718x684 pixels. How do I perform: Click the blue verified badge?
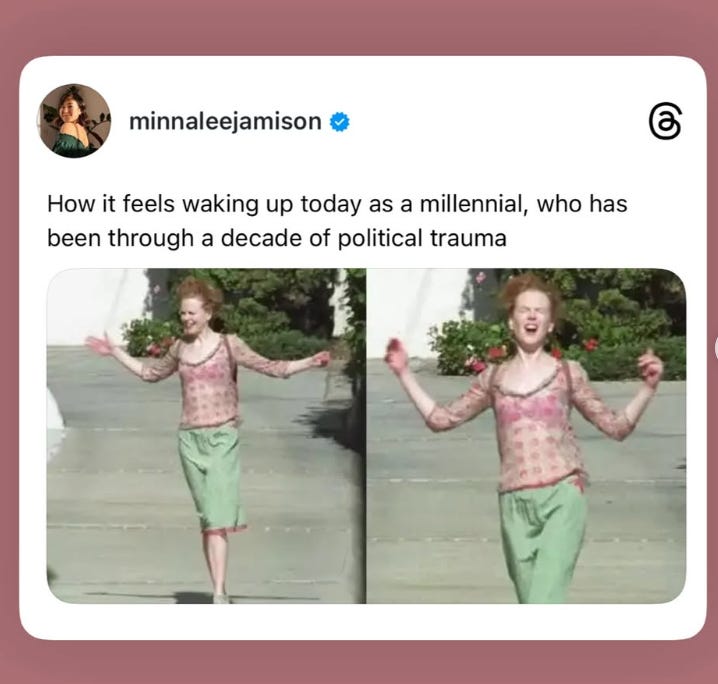340,122
